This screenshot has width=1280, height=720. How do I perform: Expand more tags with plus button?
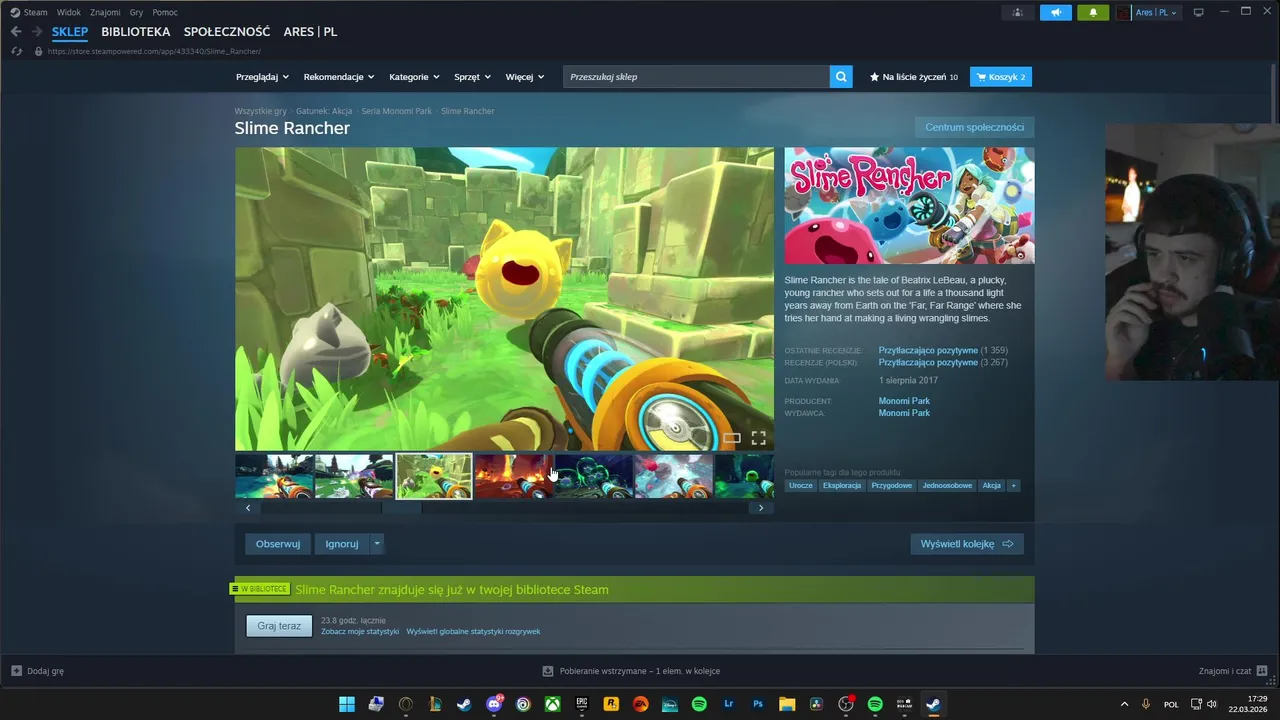coord(1013,486)
